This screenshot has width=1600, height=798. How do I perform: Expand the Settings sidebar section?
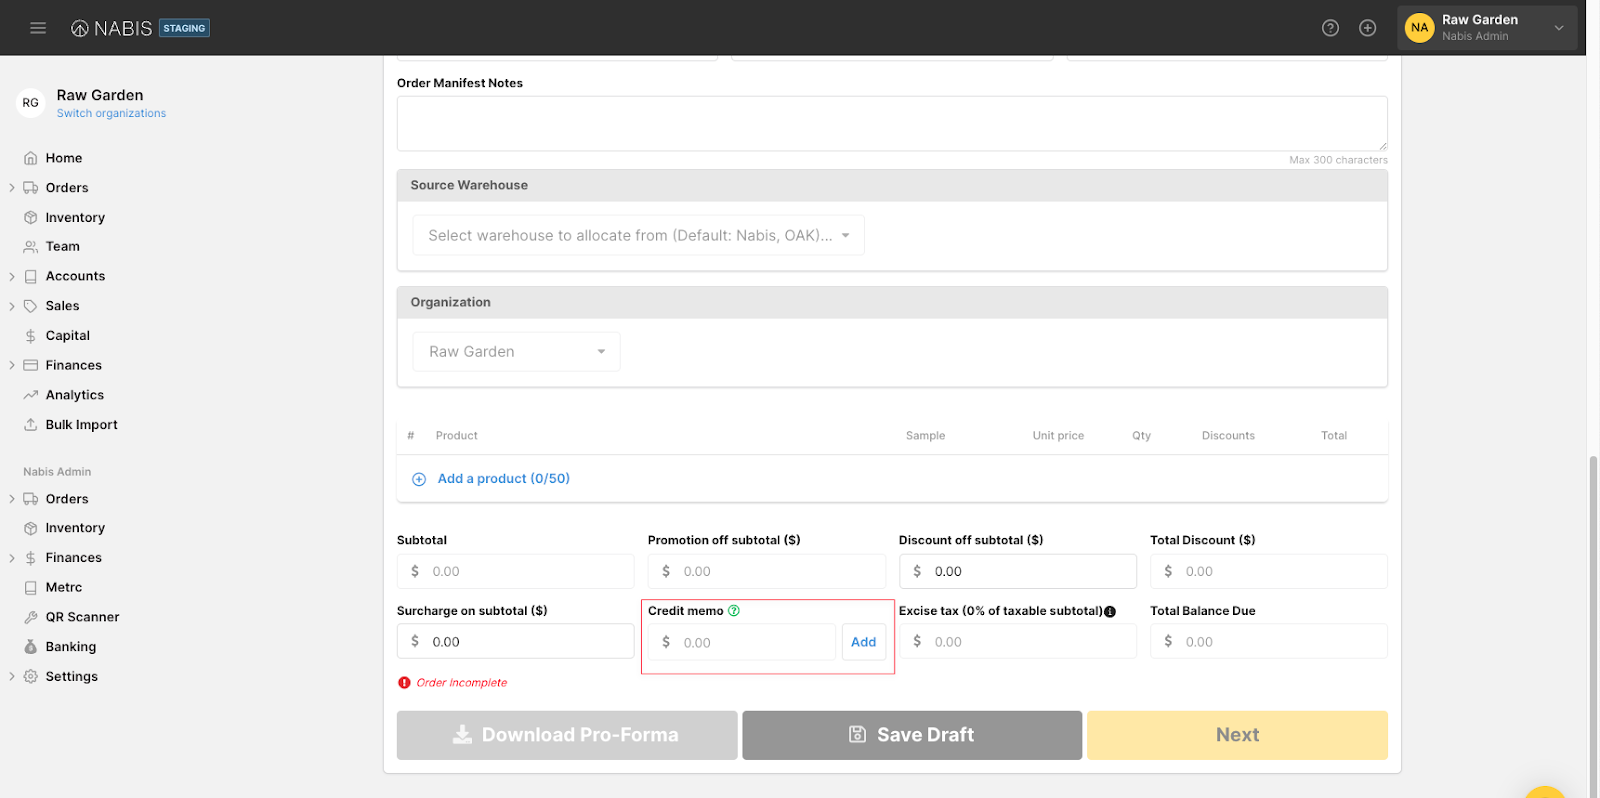click(x=12, y=677)
